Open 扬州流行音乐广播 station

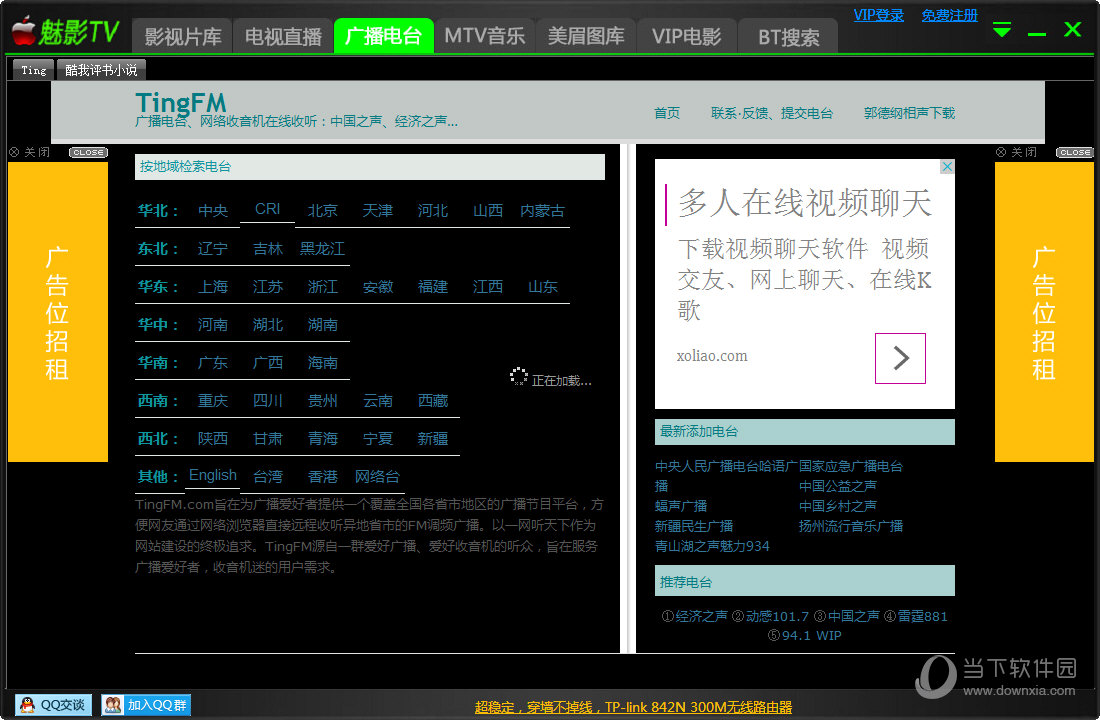click(x=850, y=526)
